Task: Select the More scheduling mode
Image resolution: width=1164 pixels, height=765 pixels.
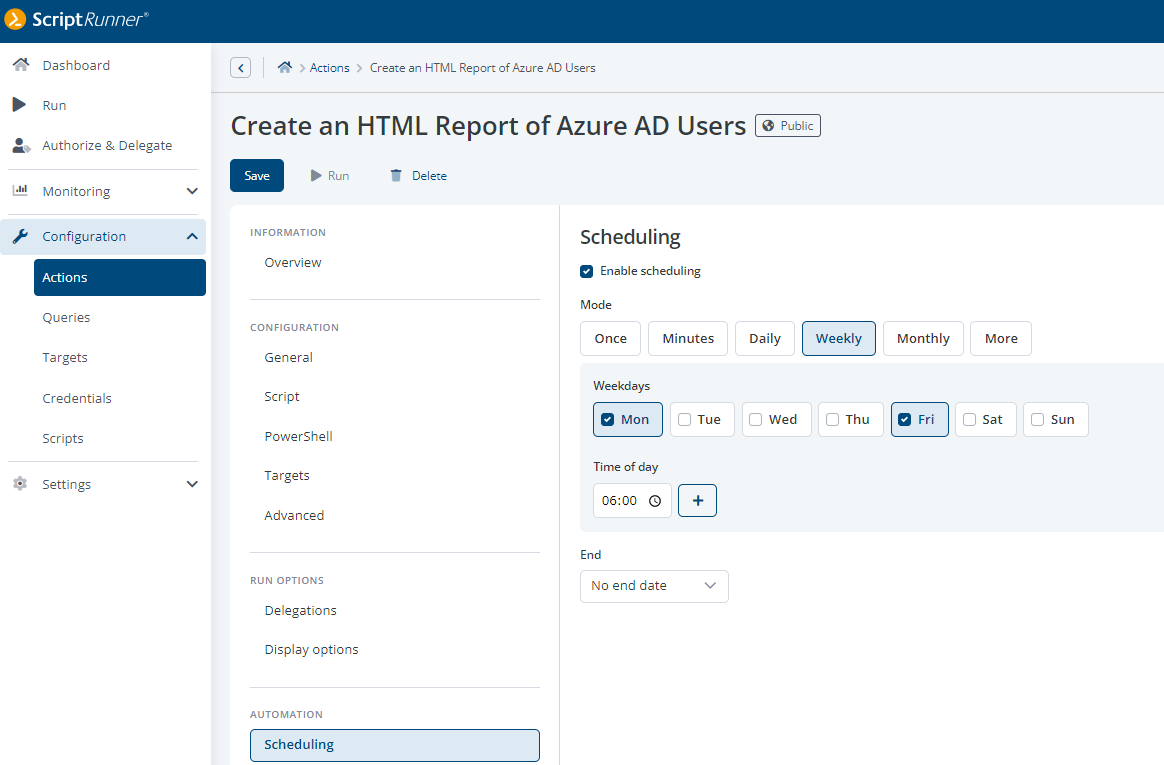Action: (x=1001, y=338)
